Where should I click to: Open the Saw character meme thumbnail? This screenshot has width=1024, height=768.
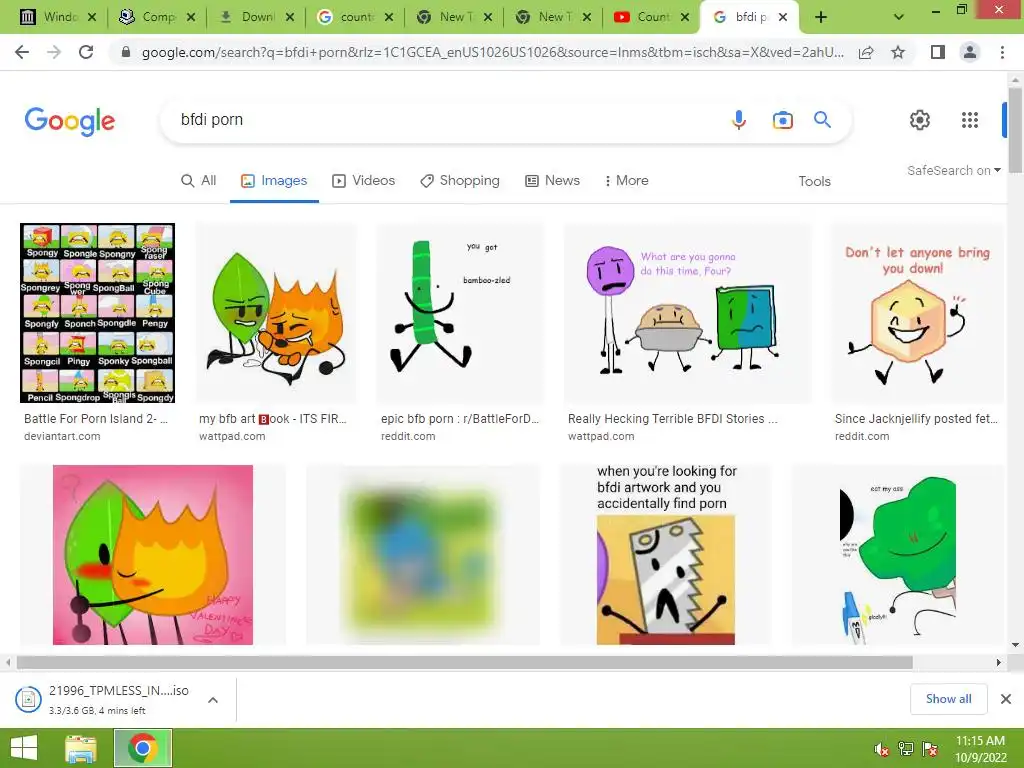coord(665,554)
